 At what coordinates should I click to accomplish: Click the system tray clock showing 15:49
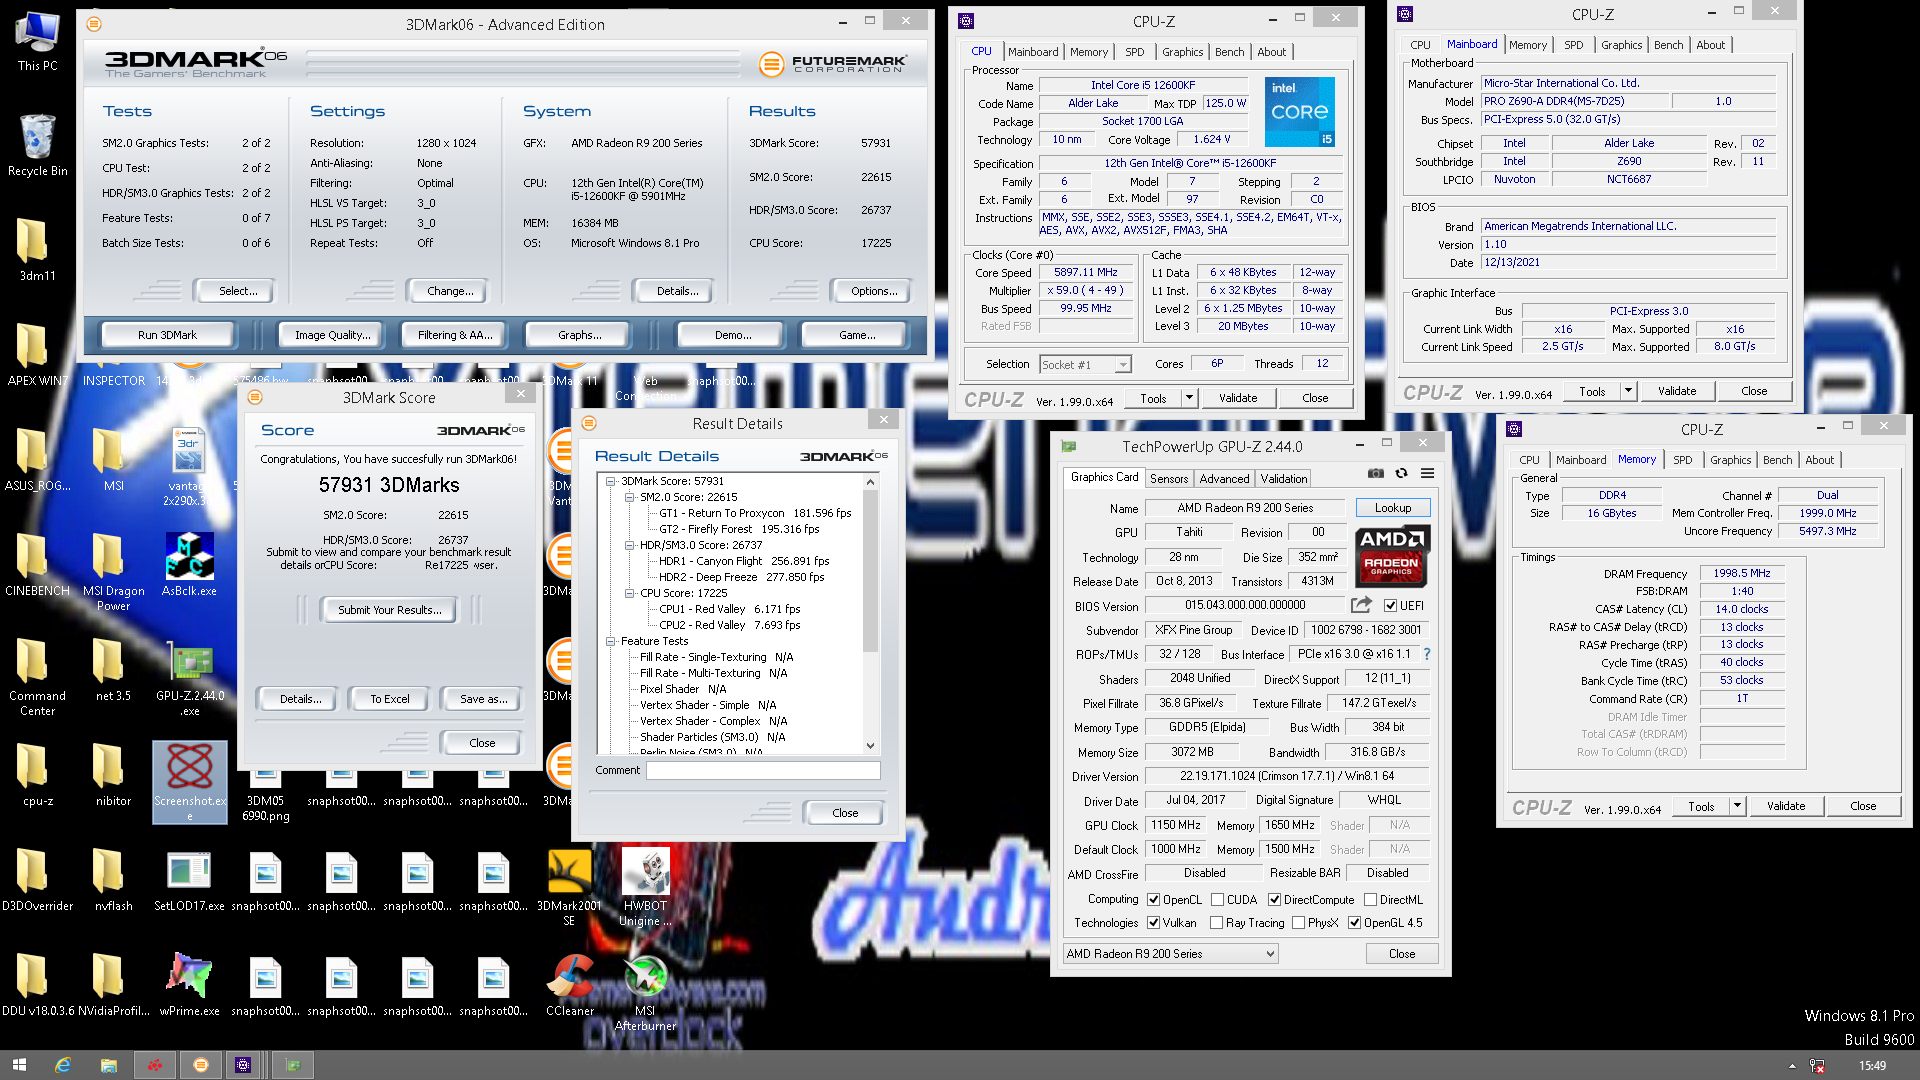pyautogui.click(x=1872, y=1065)
